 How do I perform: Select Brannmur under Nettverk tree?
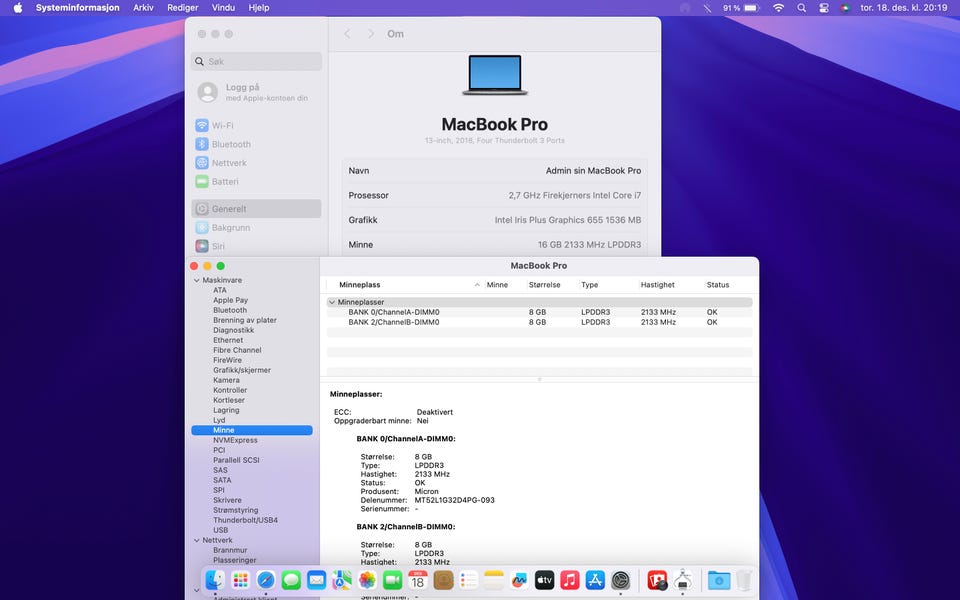pyautogui.click(x=230, y=550)
